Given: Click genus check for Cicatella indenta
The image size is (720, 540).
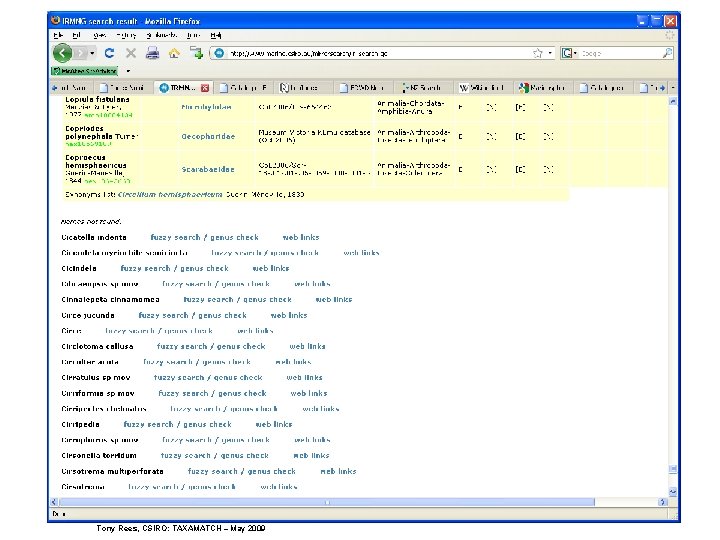Looking at the screenshot, I should point(234,237).
